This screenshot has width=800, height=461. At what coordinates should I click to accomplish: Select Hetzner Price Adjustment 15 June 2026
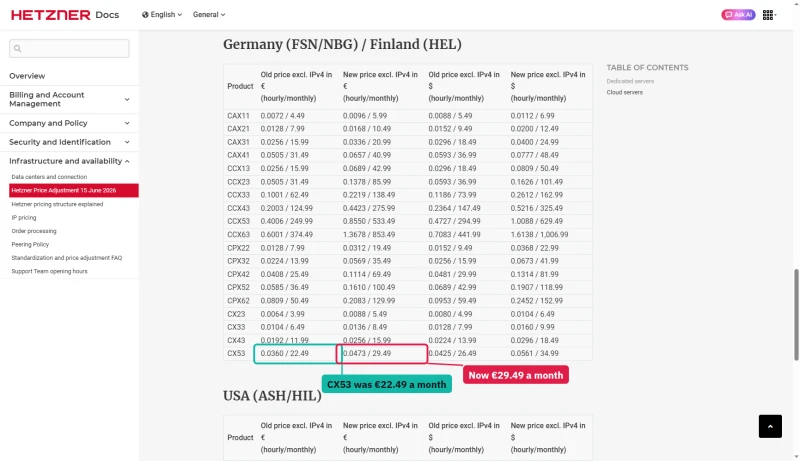pyautogui.click(x=74, y=190)
